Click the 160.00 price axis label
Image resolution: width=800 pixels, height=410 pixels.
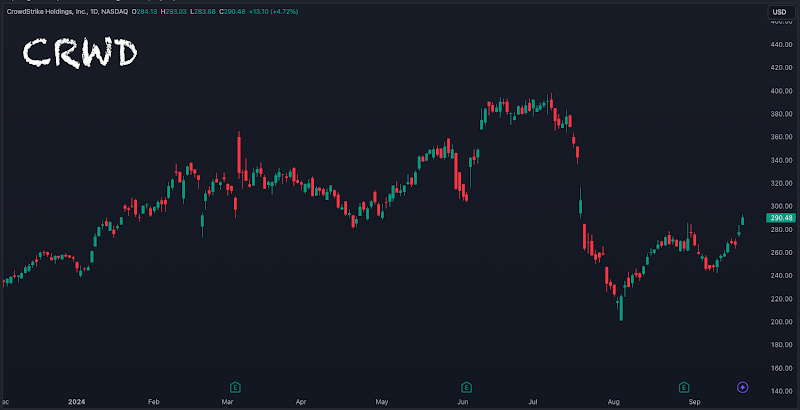(x=782, y=368)
